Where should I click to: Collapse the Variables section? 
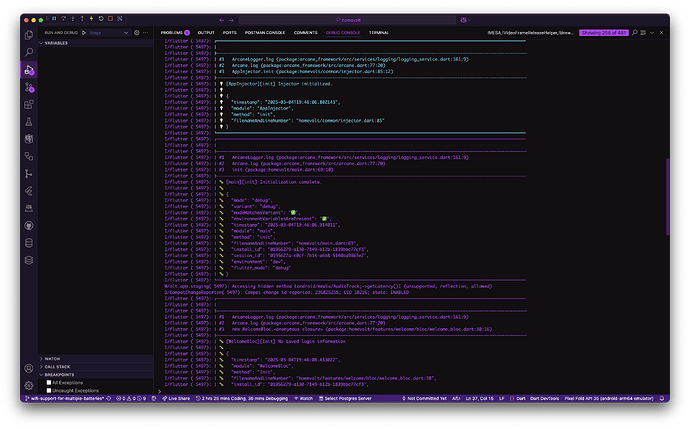point(96,43)
